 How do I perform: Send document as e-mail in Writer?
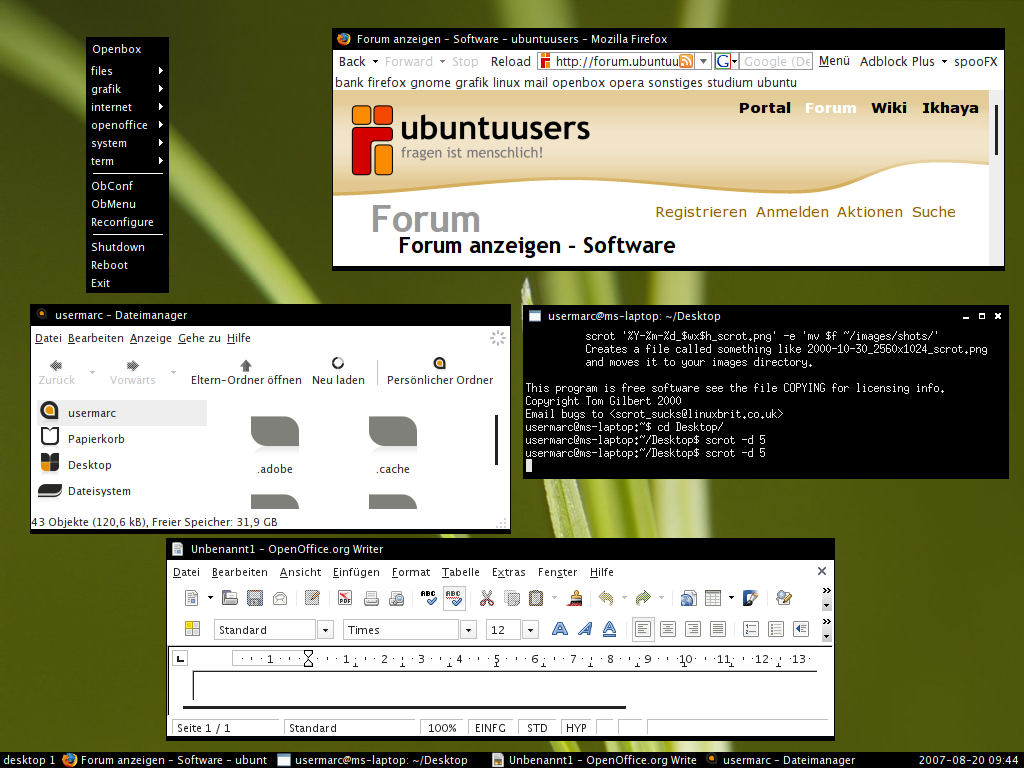pyautogui.click(x=280, y=598)
